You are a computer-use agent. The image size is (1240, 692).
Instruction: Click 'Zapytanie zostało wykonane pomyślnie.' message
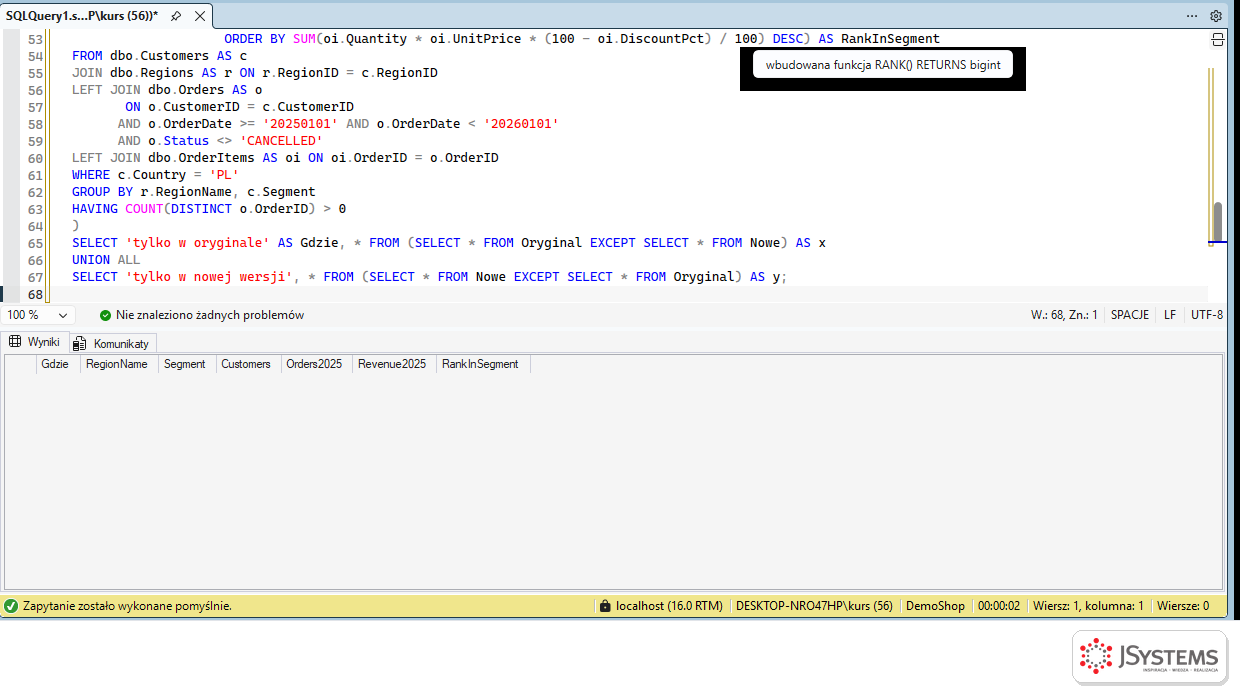tap(127, 606)
